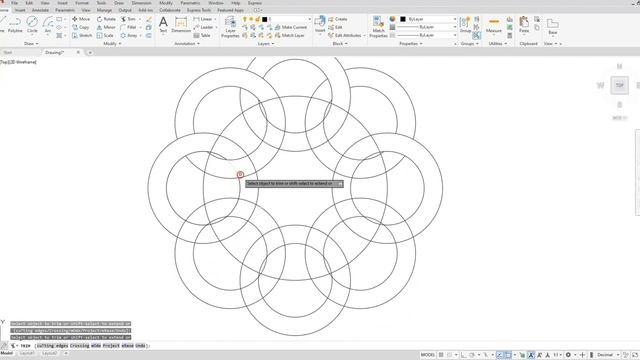Expand the Block panel dropdown
The height and width of the screenshot is (360, 640).
point(340,44)
